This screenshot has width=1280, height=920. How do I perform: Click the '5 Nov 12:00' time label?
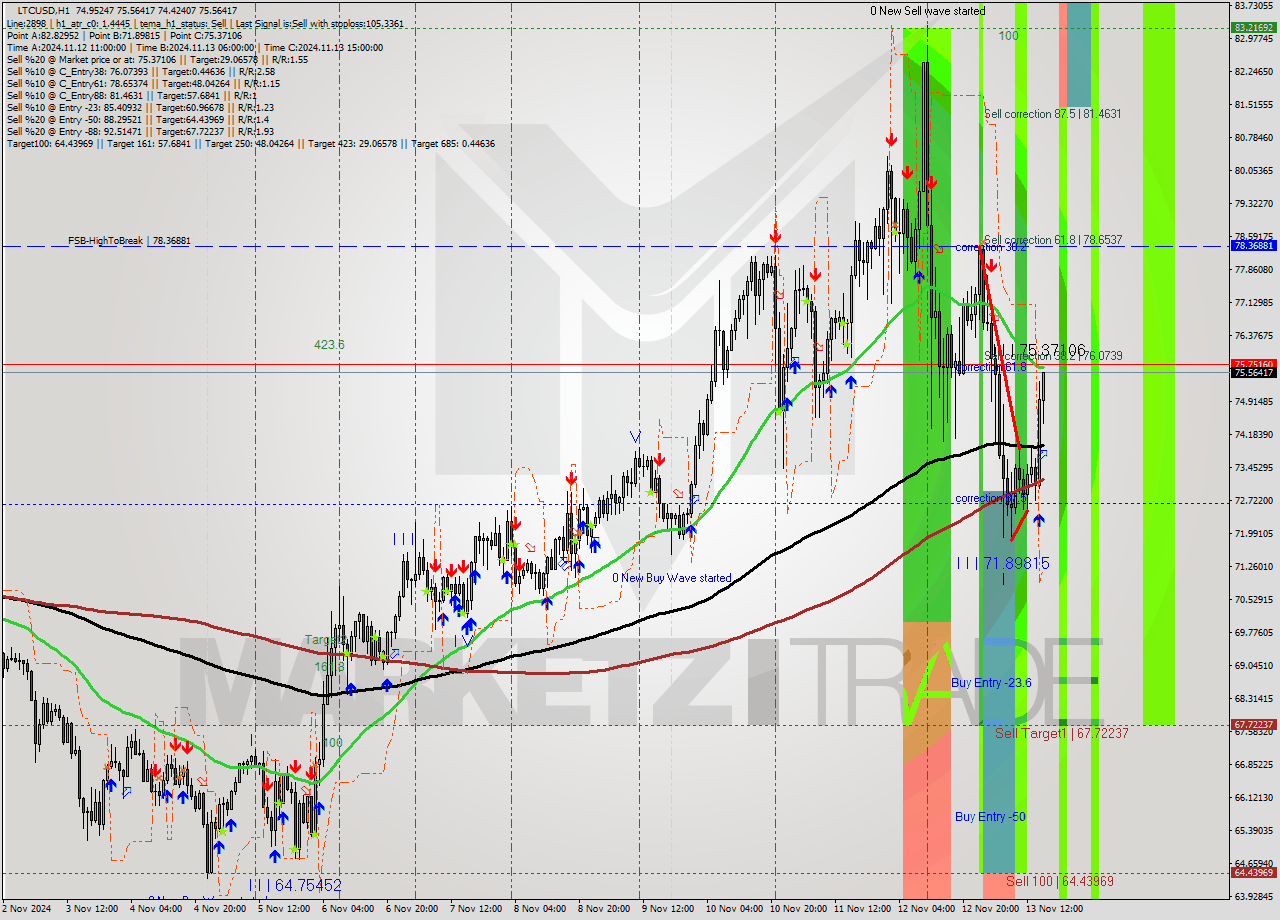(x=286, y=909)
